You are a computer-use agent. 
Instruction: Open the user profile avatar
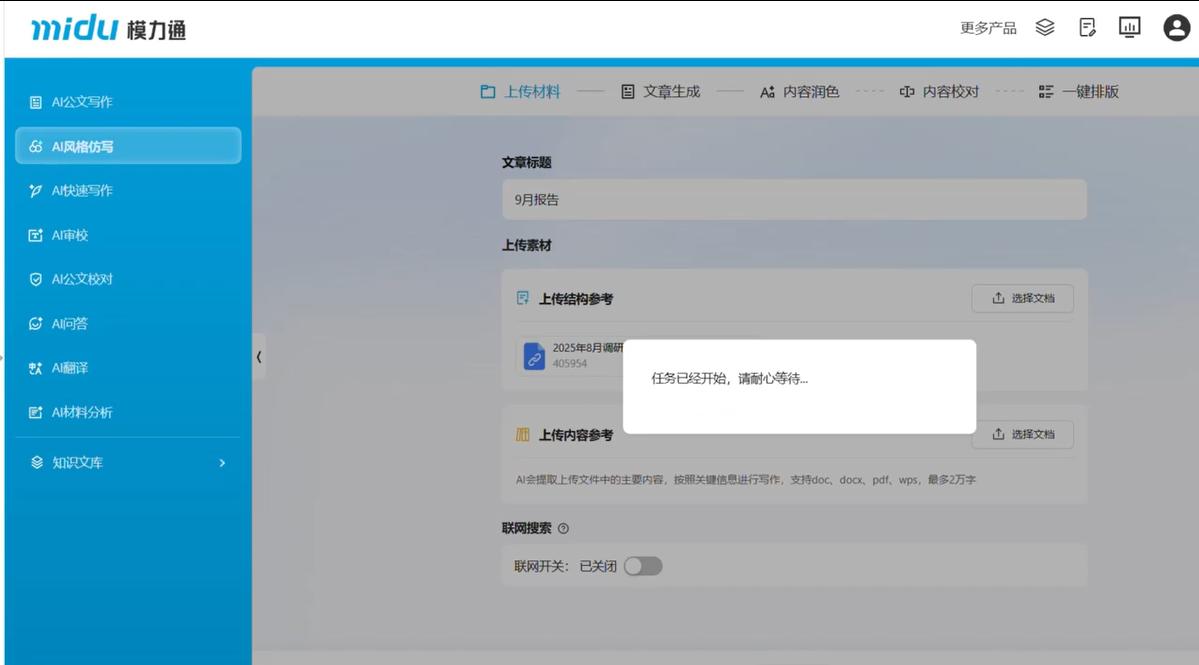(1176, 28)
